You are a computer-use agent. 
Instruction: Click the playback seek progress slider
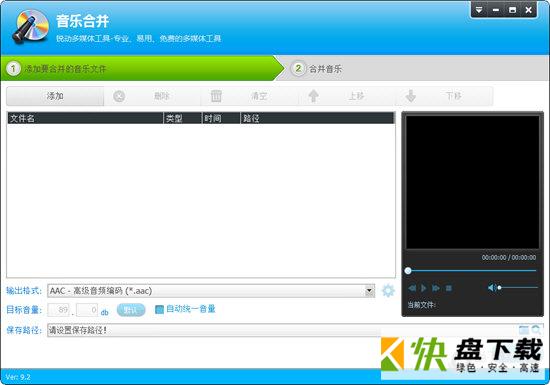pos(471,271)
